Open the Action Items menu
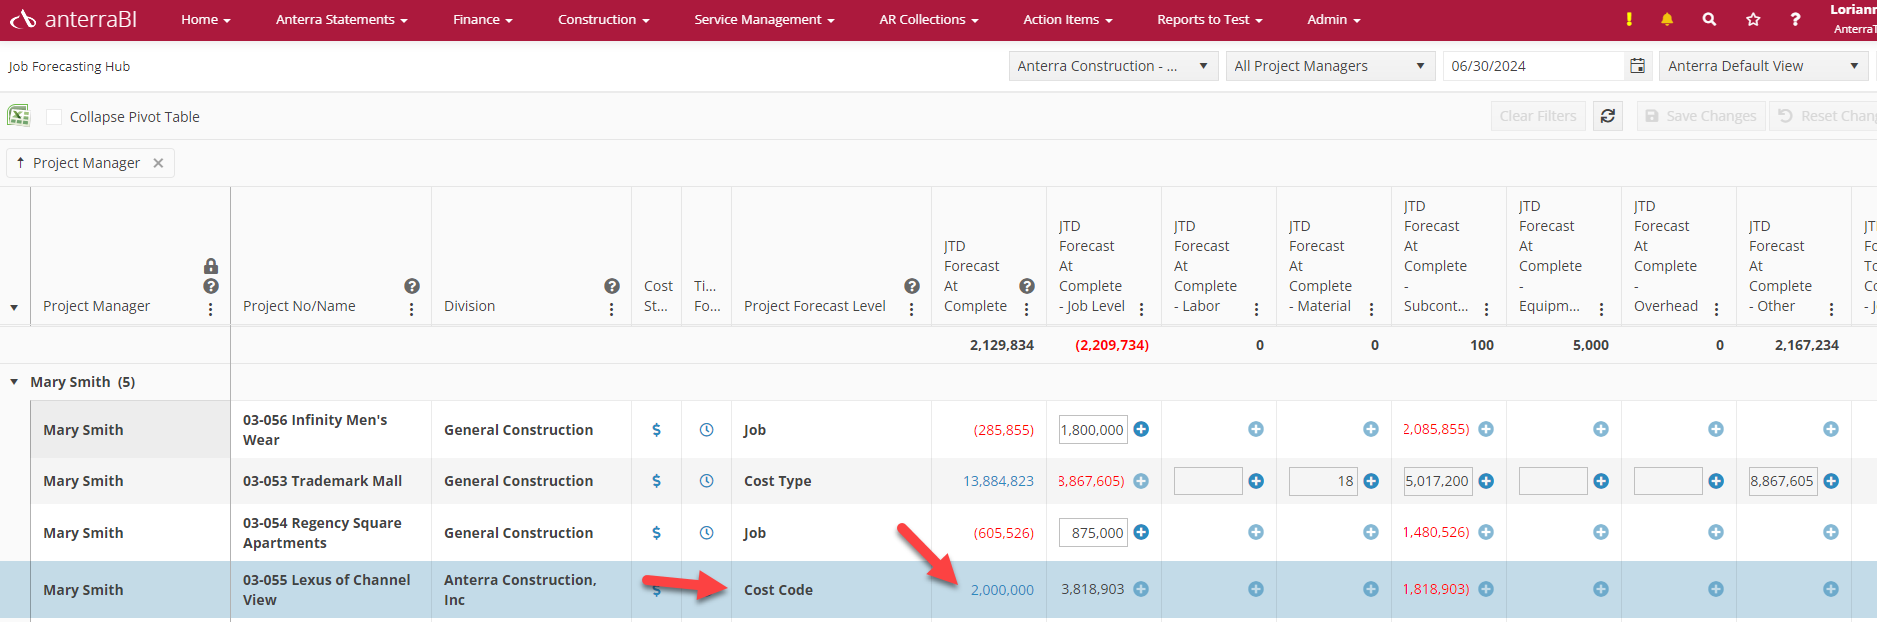Viewport: 1877px width, 622px height. [x=1068, y=19]
